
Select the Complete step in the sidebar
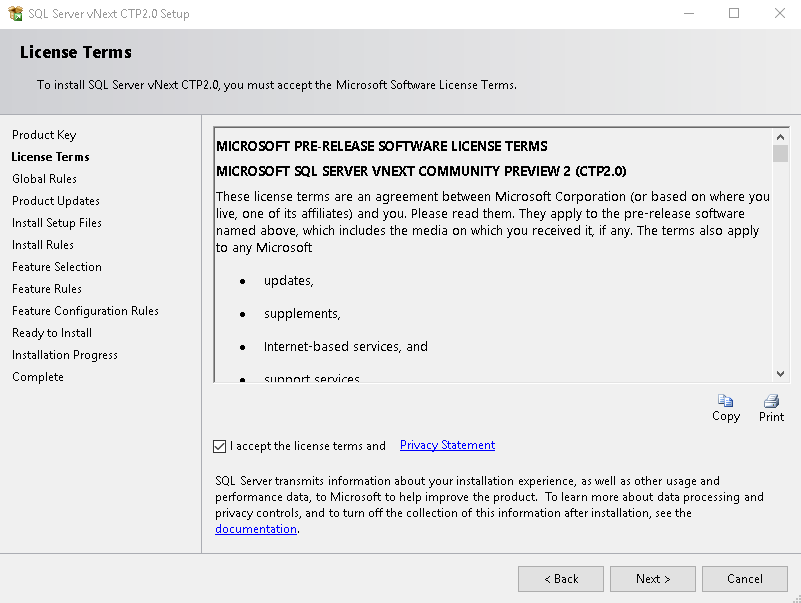pyautogui.click(x=37, y=377)
